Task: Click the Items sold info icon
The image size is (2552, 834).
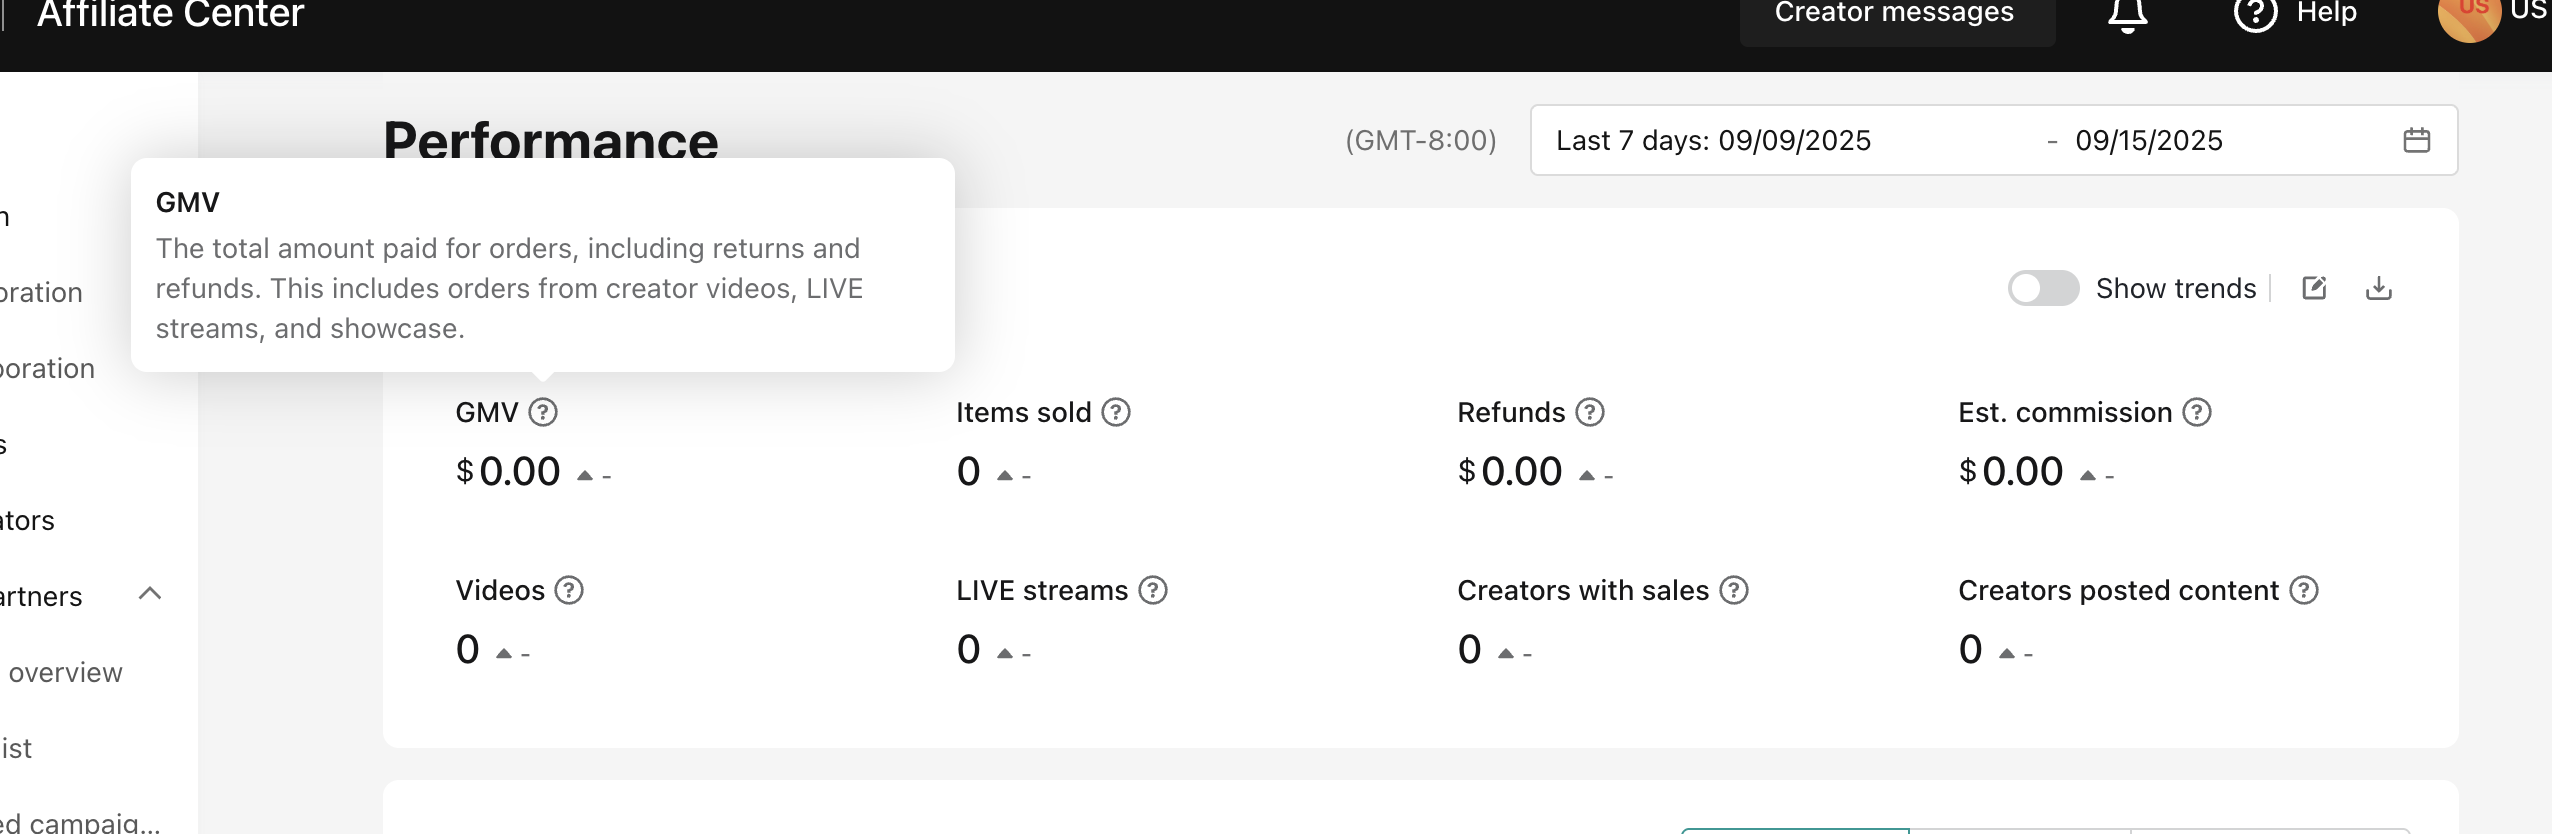Action: click(x=1116, y=412)
